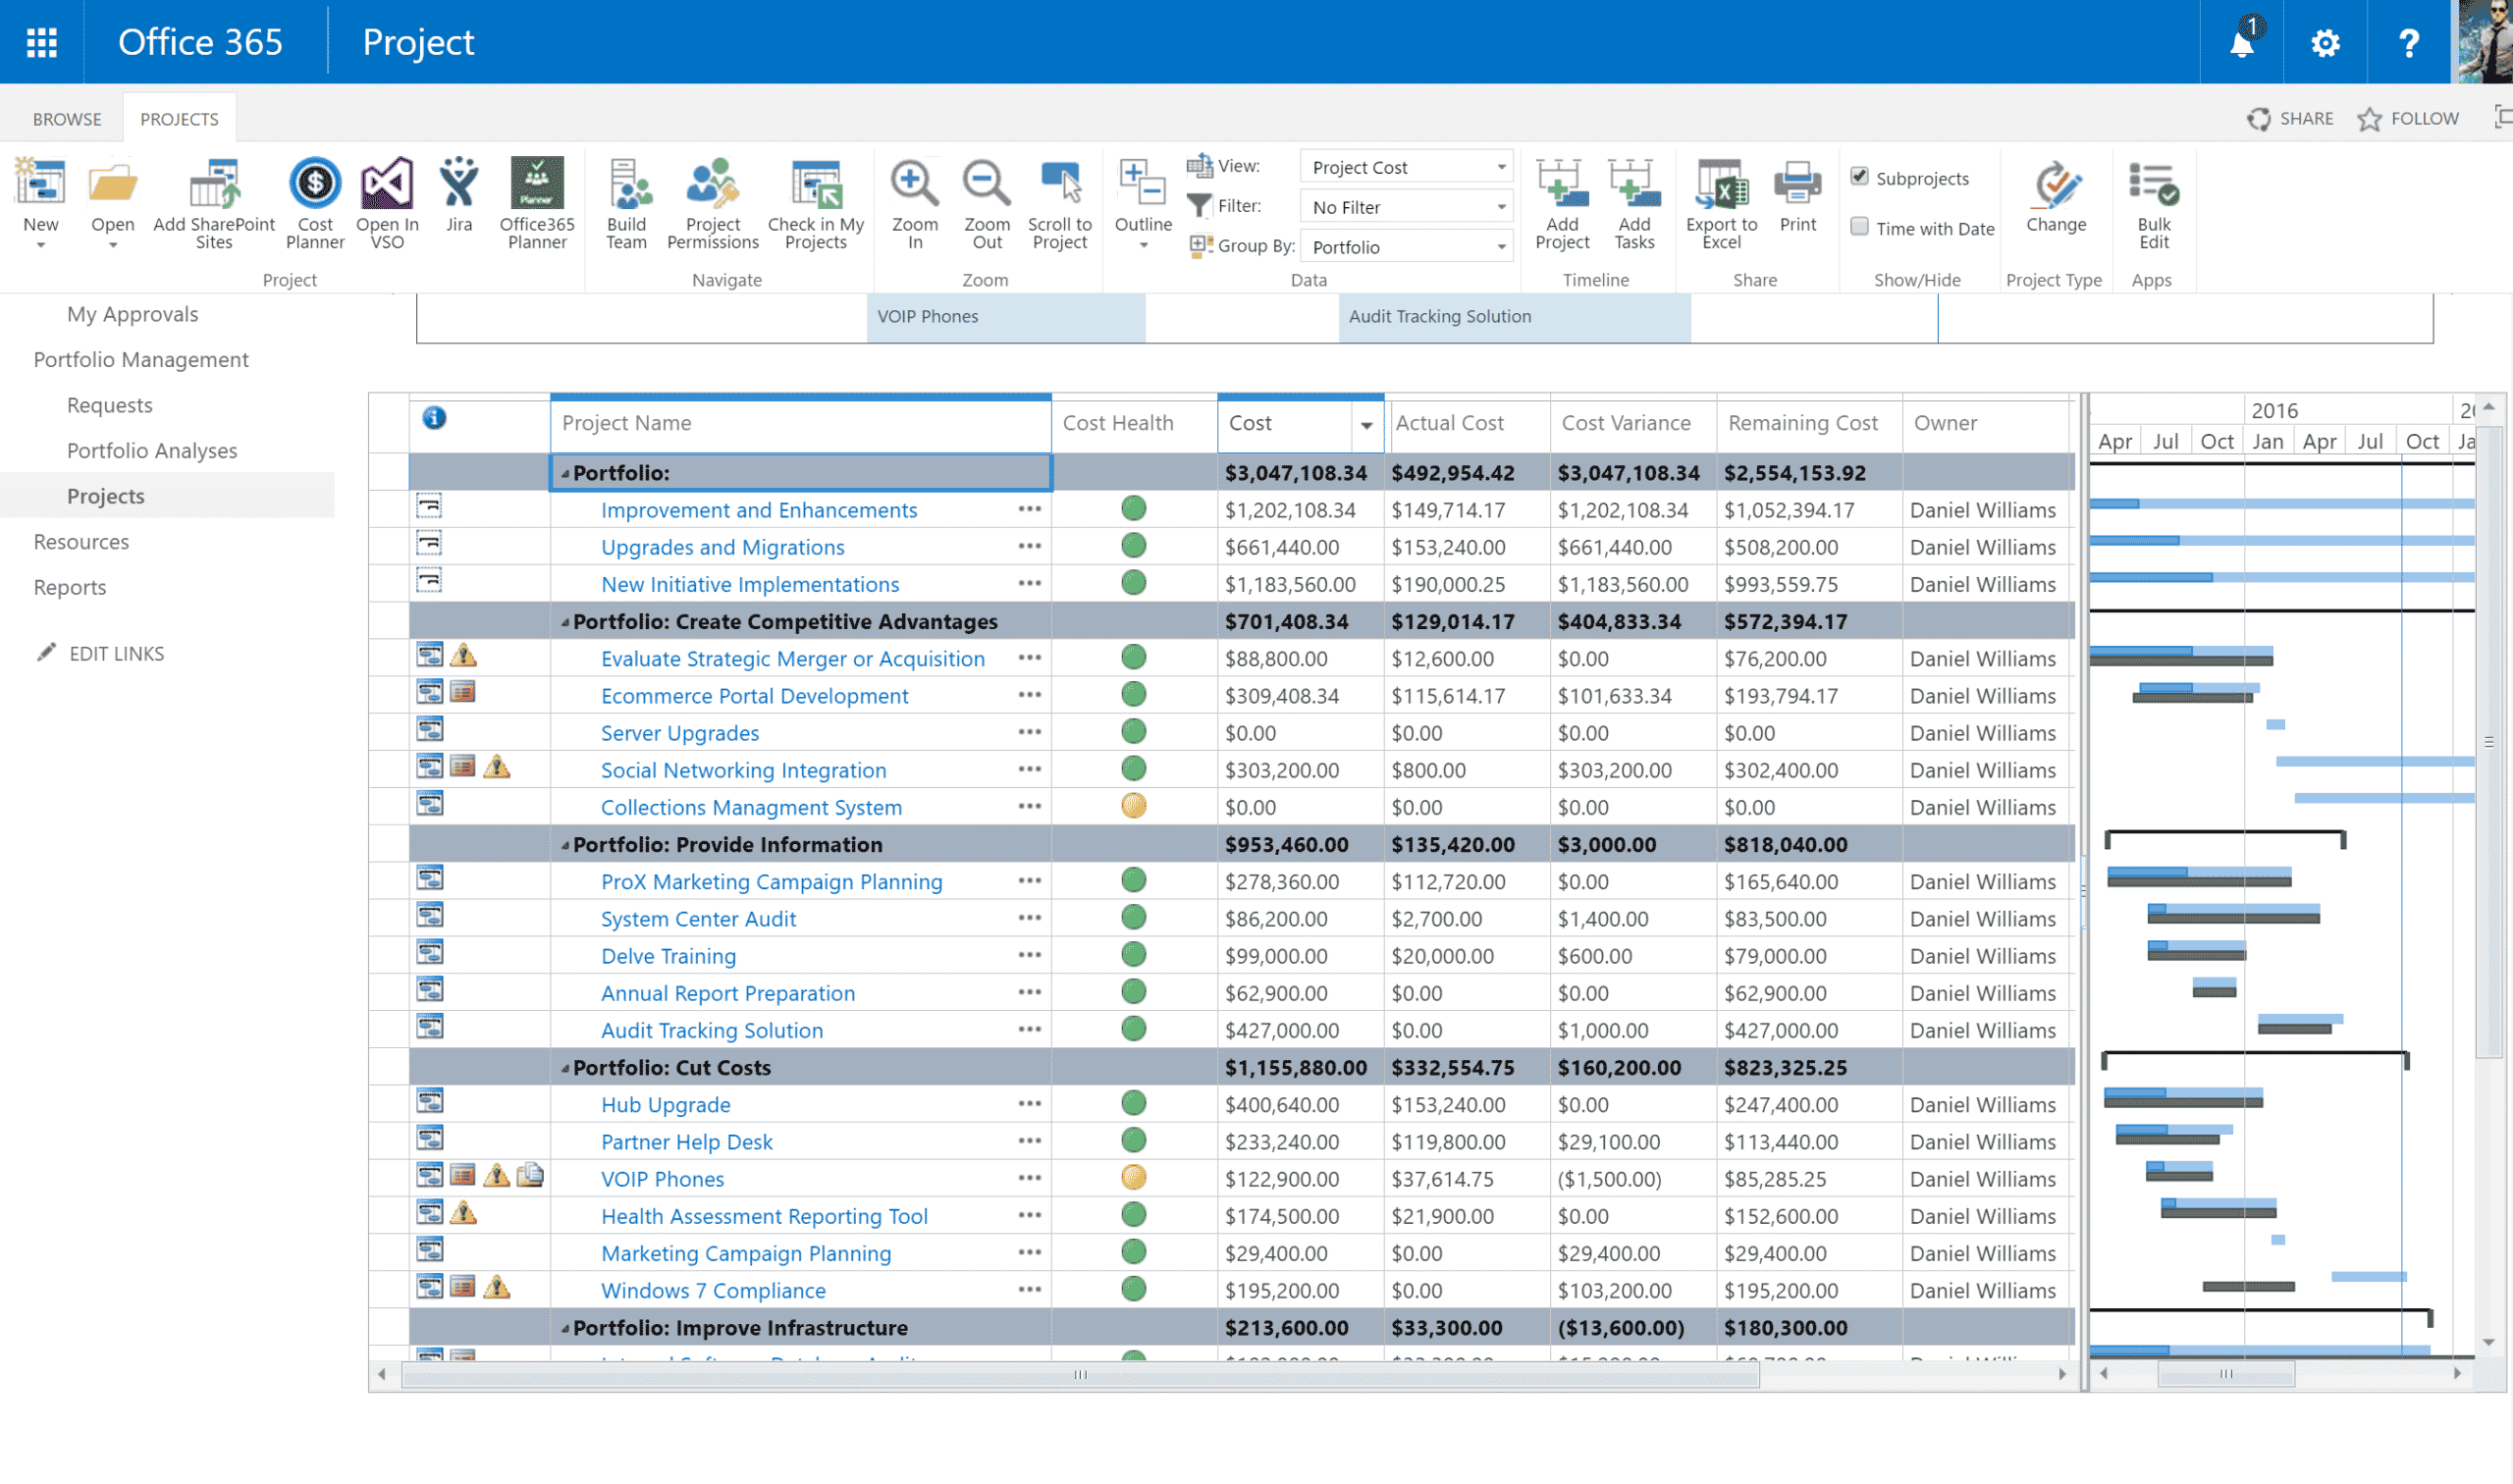2513x1484 pixels.
Task: Click the vertical scrollbar down arrow
Action: pyautogui.click(x=2489, y=1343)
